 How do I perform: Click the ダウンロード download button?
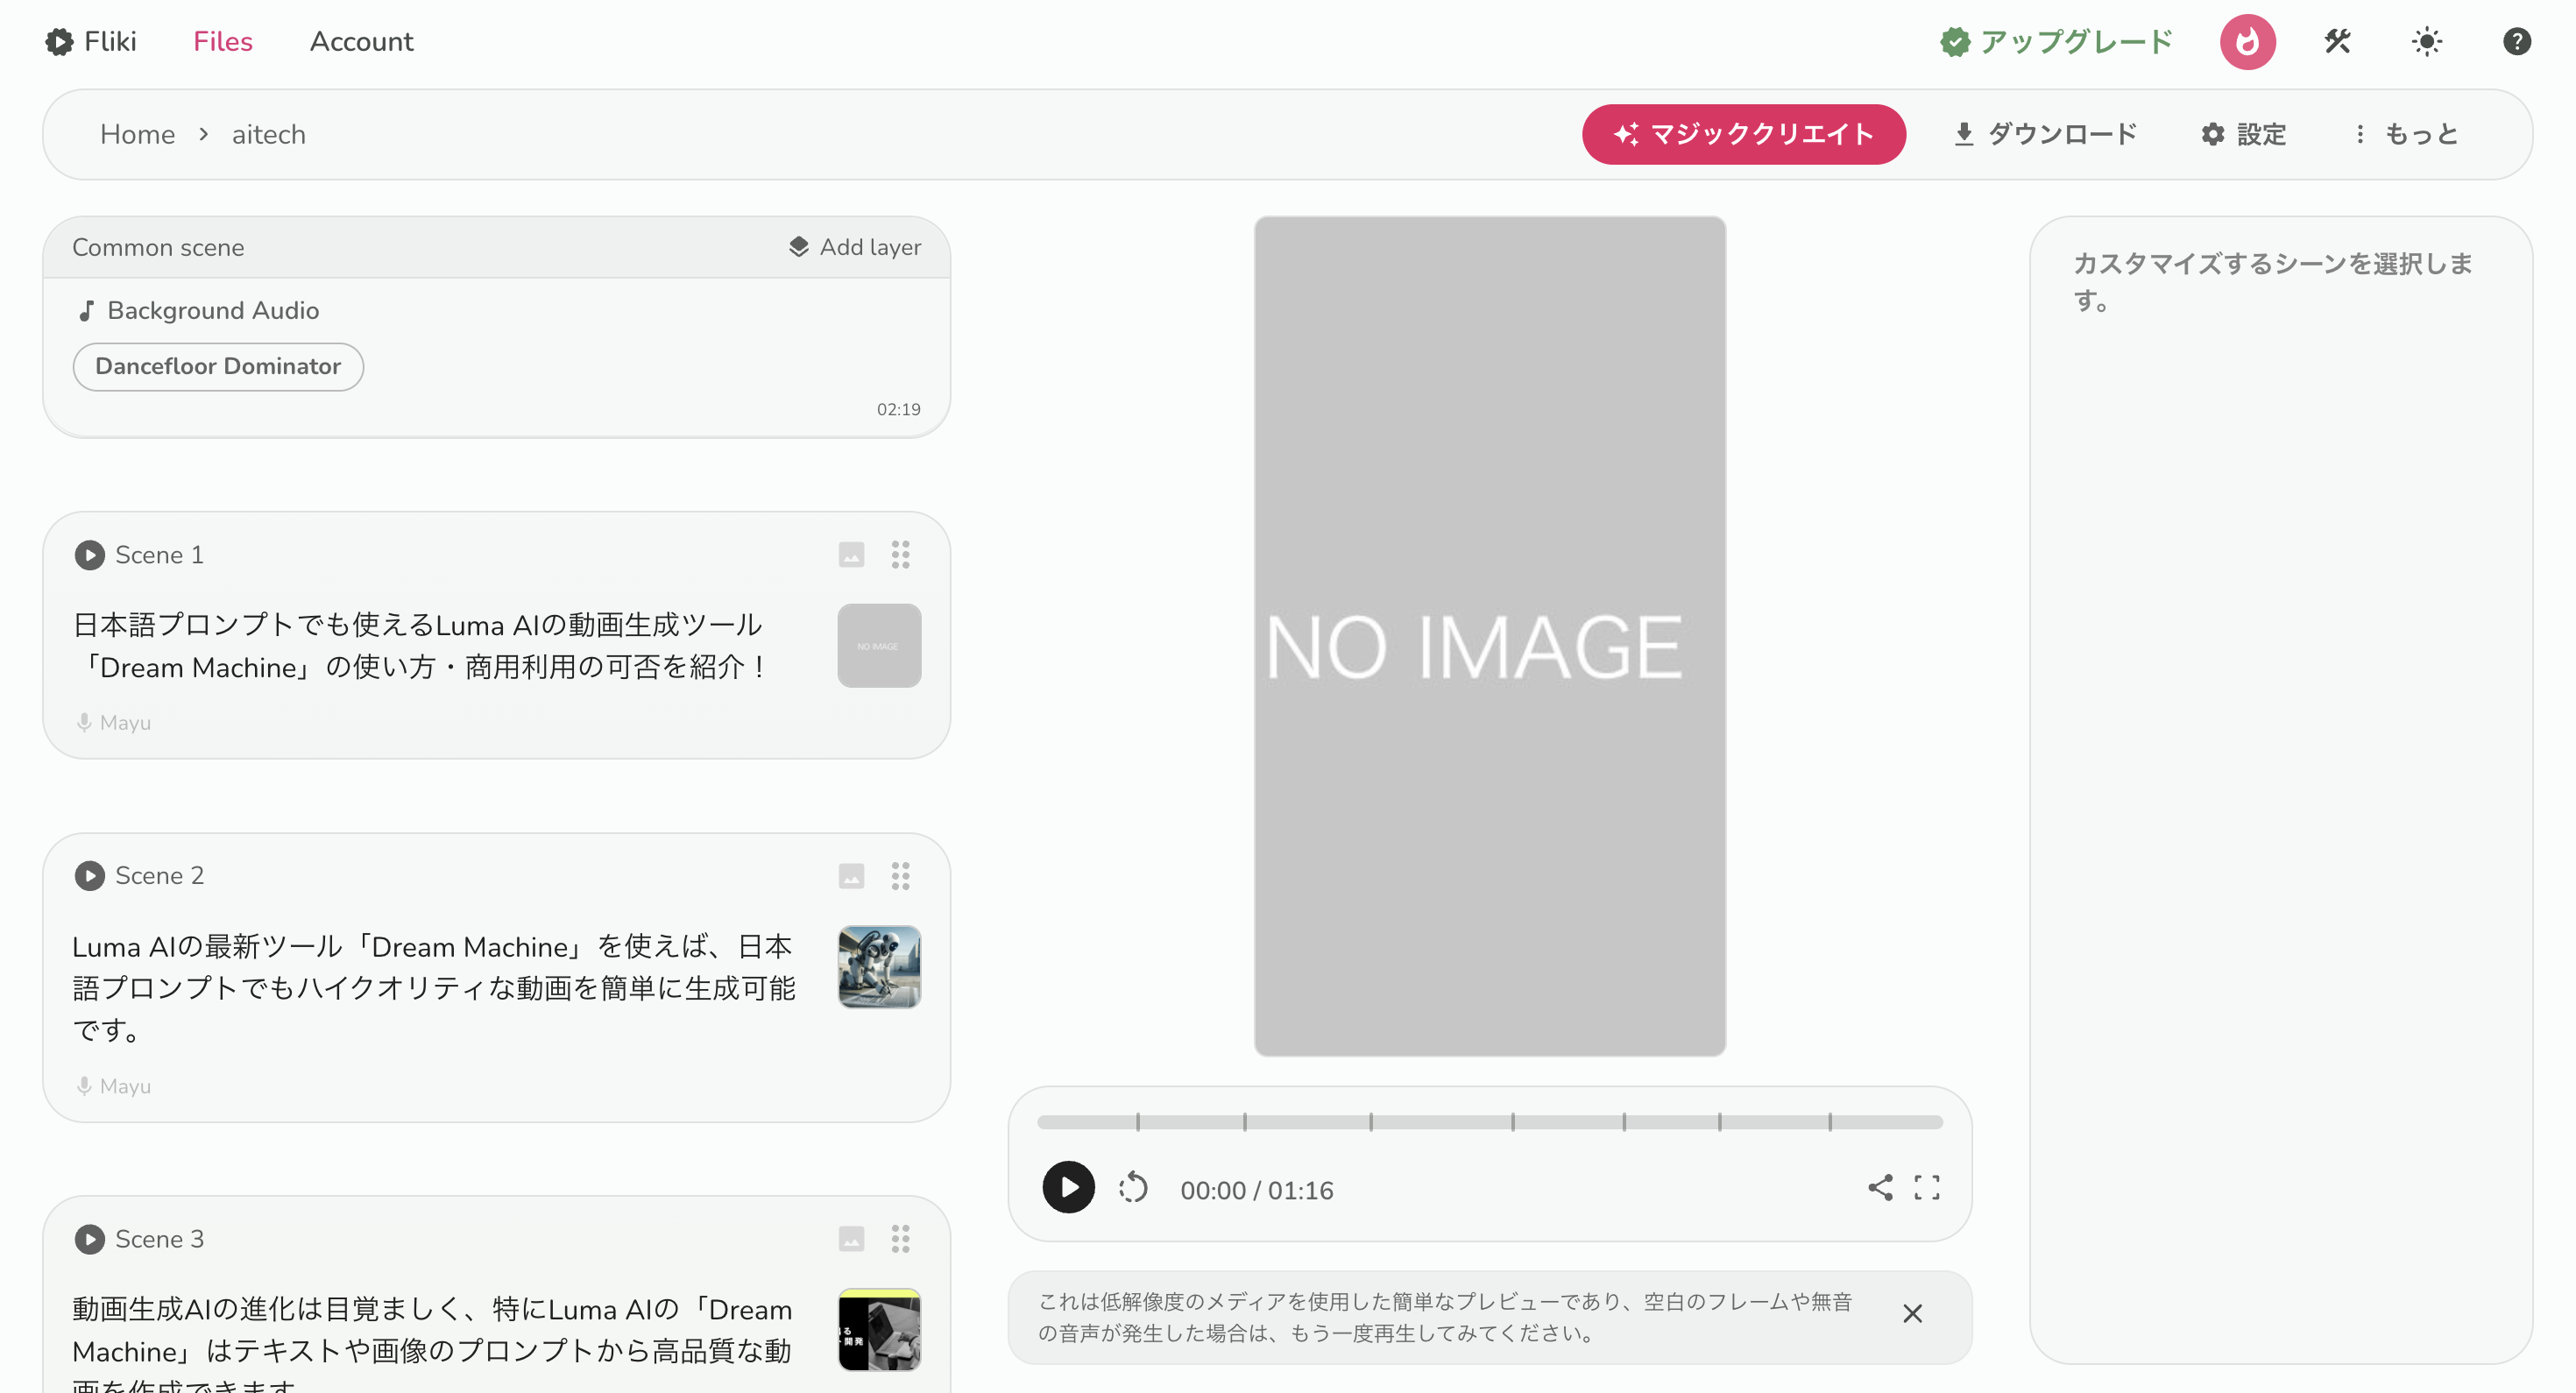pos(2045,134)
